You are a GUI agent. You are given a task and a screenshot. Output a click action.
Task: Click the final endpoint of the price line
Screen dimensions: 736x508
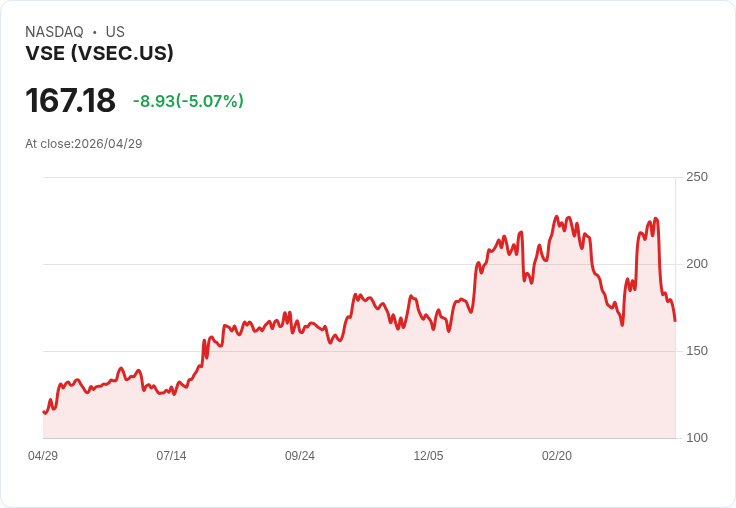click(x=675, y=321)
